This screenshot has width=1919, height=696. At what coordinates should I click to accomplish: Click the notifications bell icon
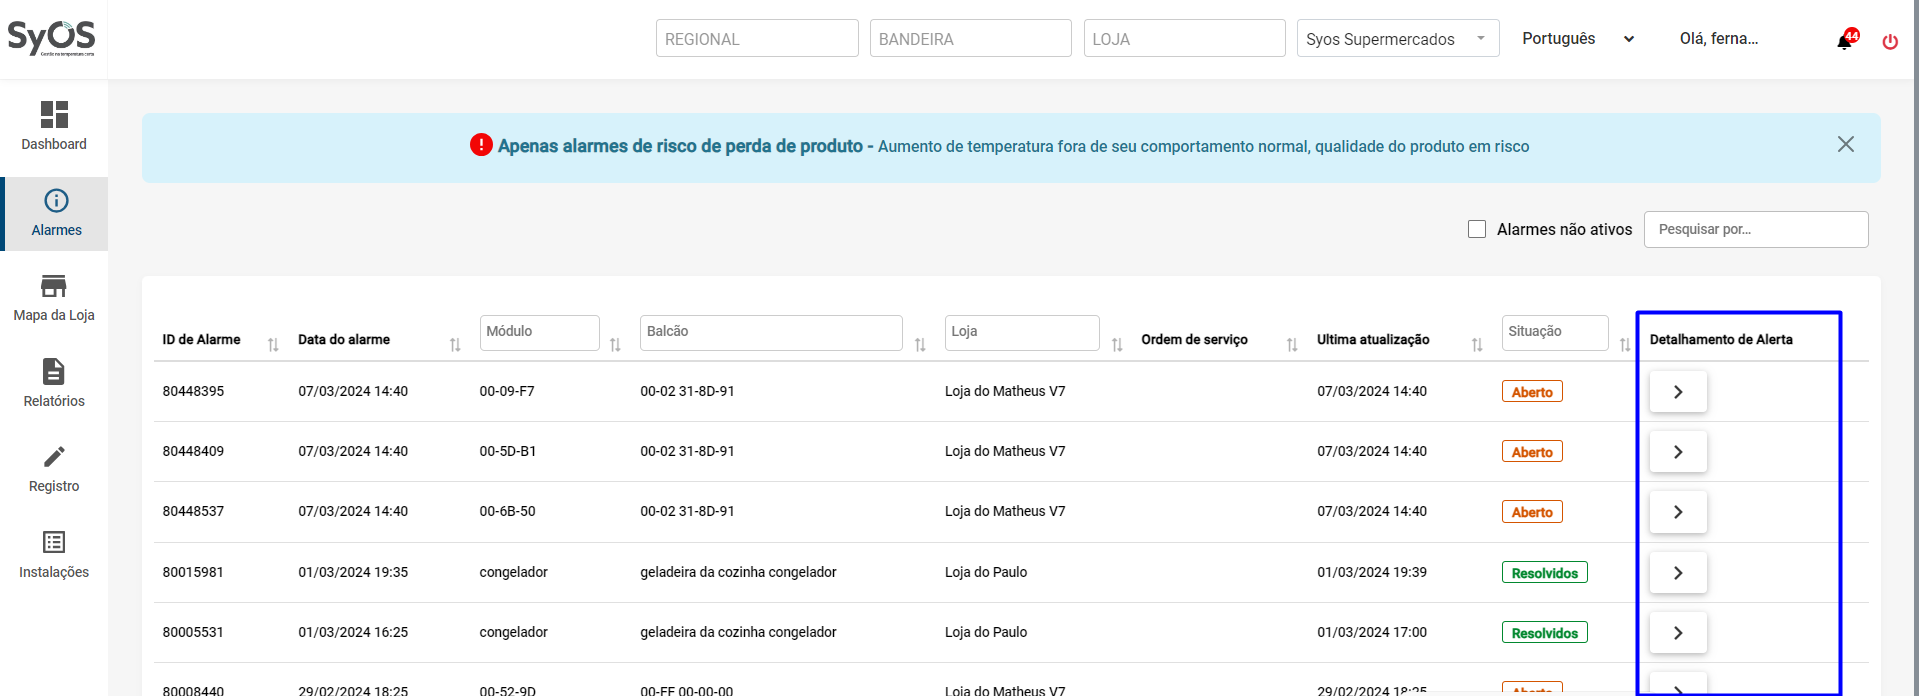coord(1845,41)
